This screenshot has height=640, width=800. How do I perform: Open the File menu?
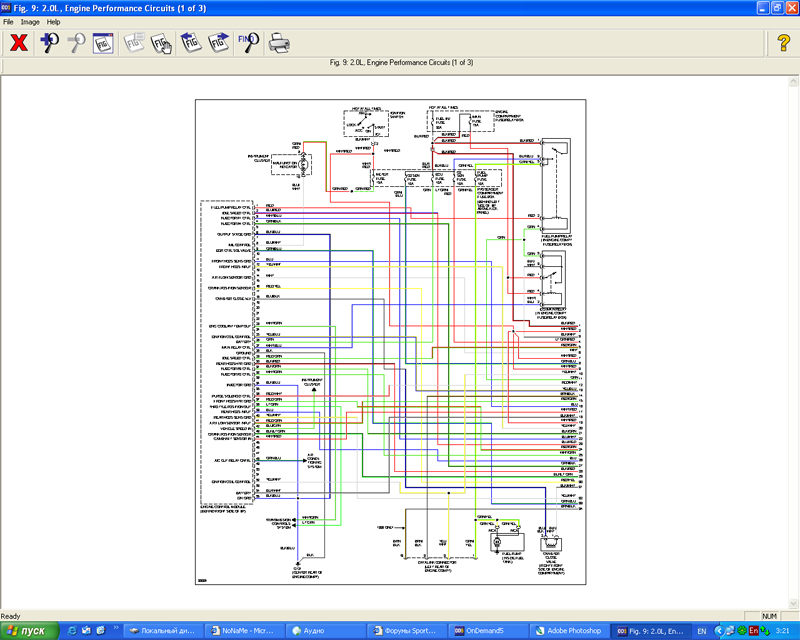click(9, 21)
